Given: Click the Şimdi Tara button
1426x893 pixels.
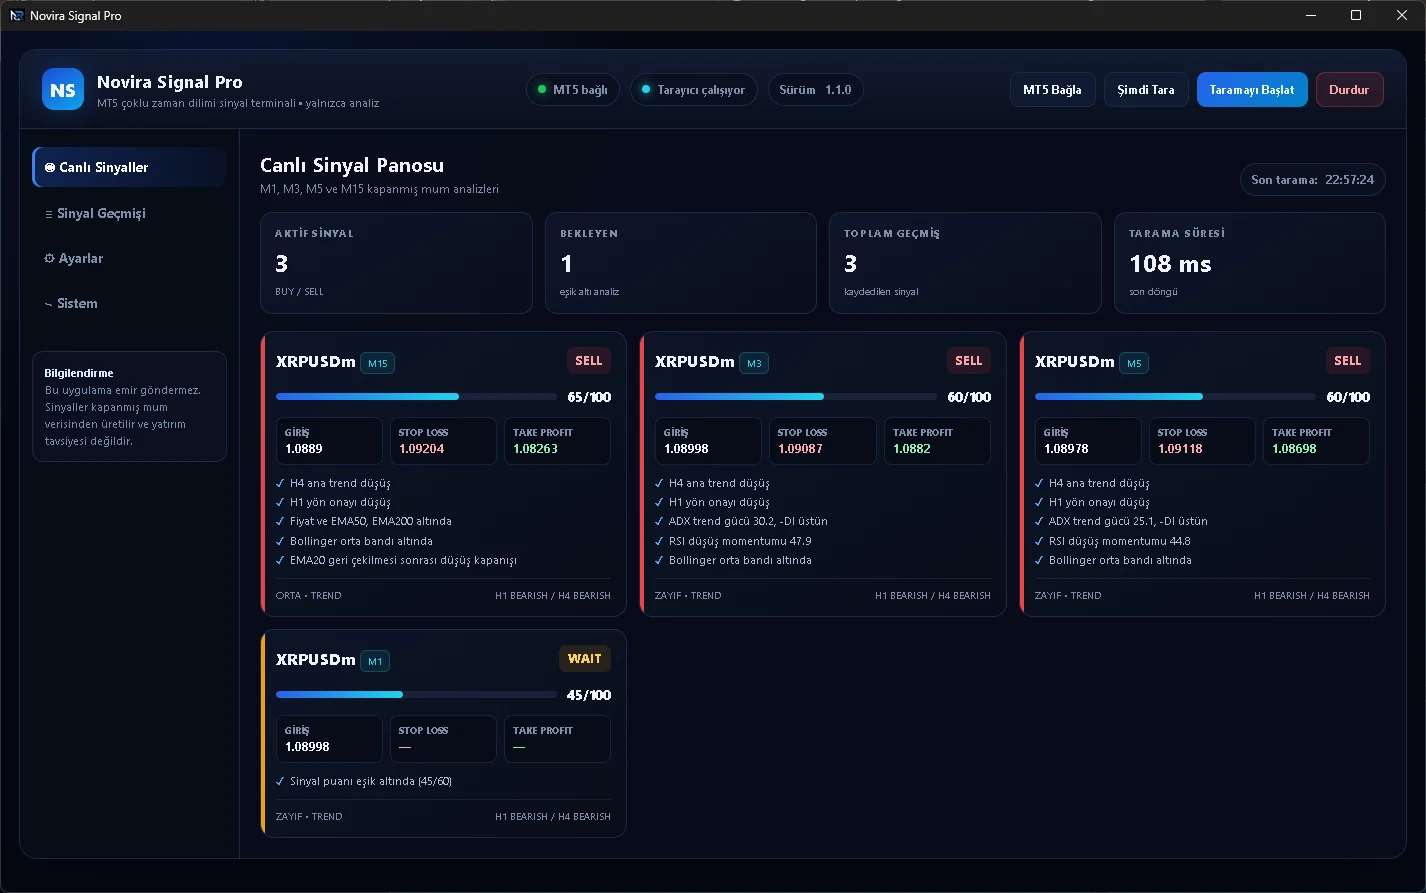Looking at the screenshot, I should pyautogui.click(x=1146, y=90).
